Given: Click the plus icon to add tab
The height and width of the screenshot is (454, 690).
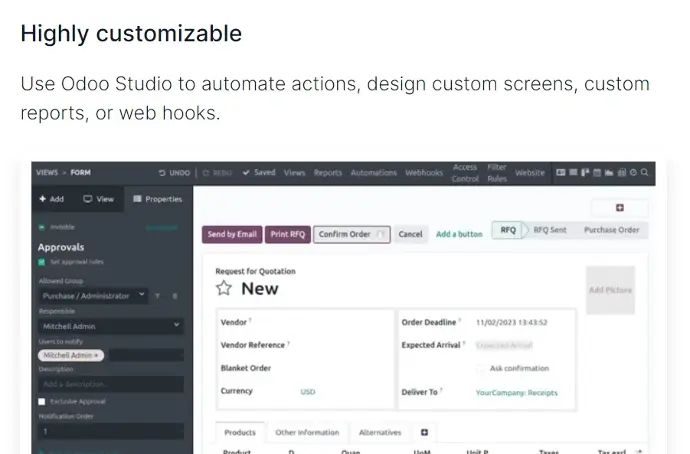Looking at the screenshot, I should click(424, 432).
